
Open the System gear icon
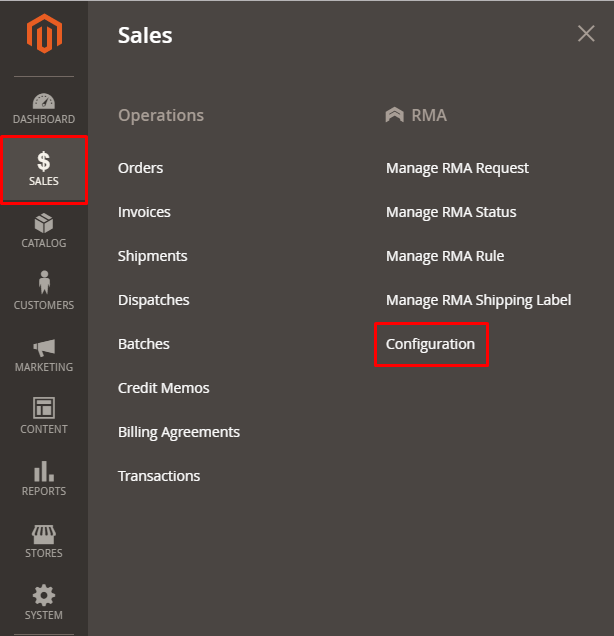tap(44, 596)
